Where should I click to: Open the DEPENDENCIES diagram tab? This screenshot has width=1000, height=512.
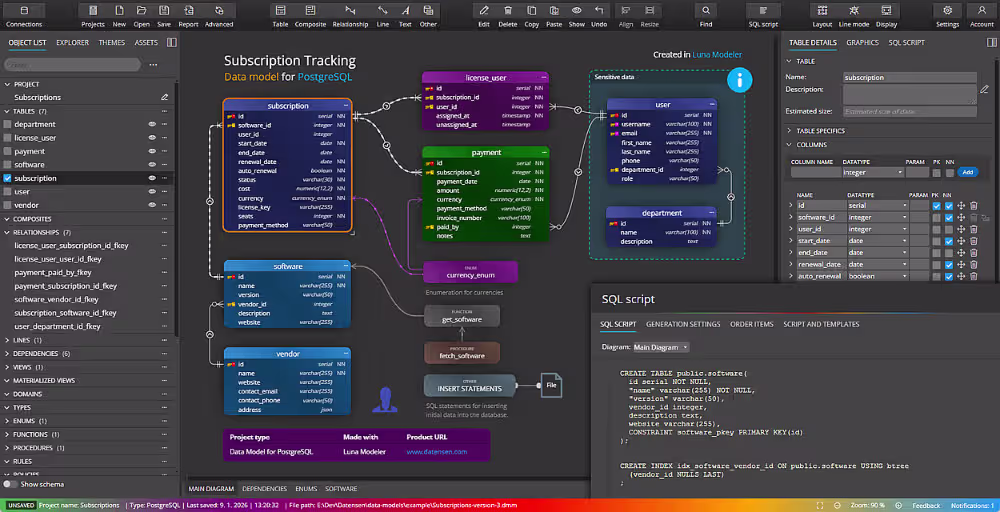coord(265,488)
